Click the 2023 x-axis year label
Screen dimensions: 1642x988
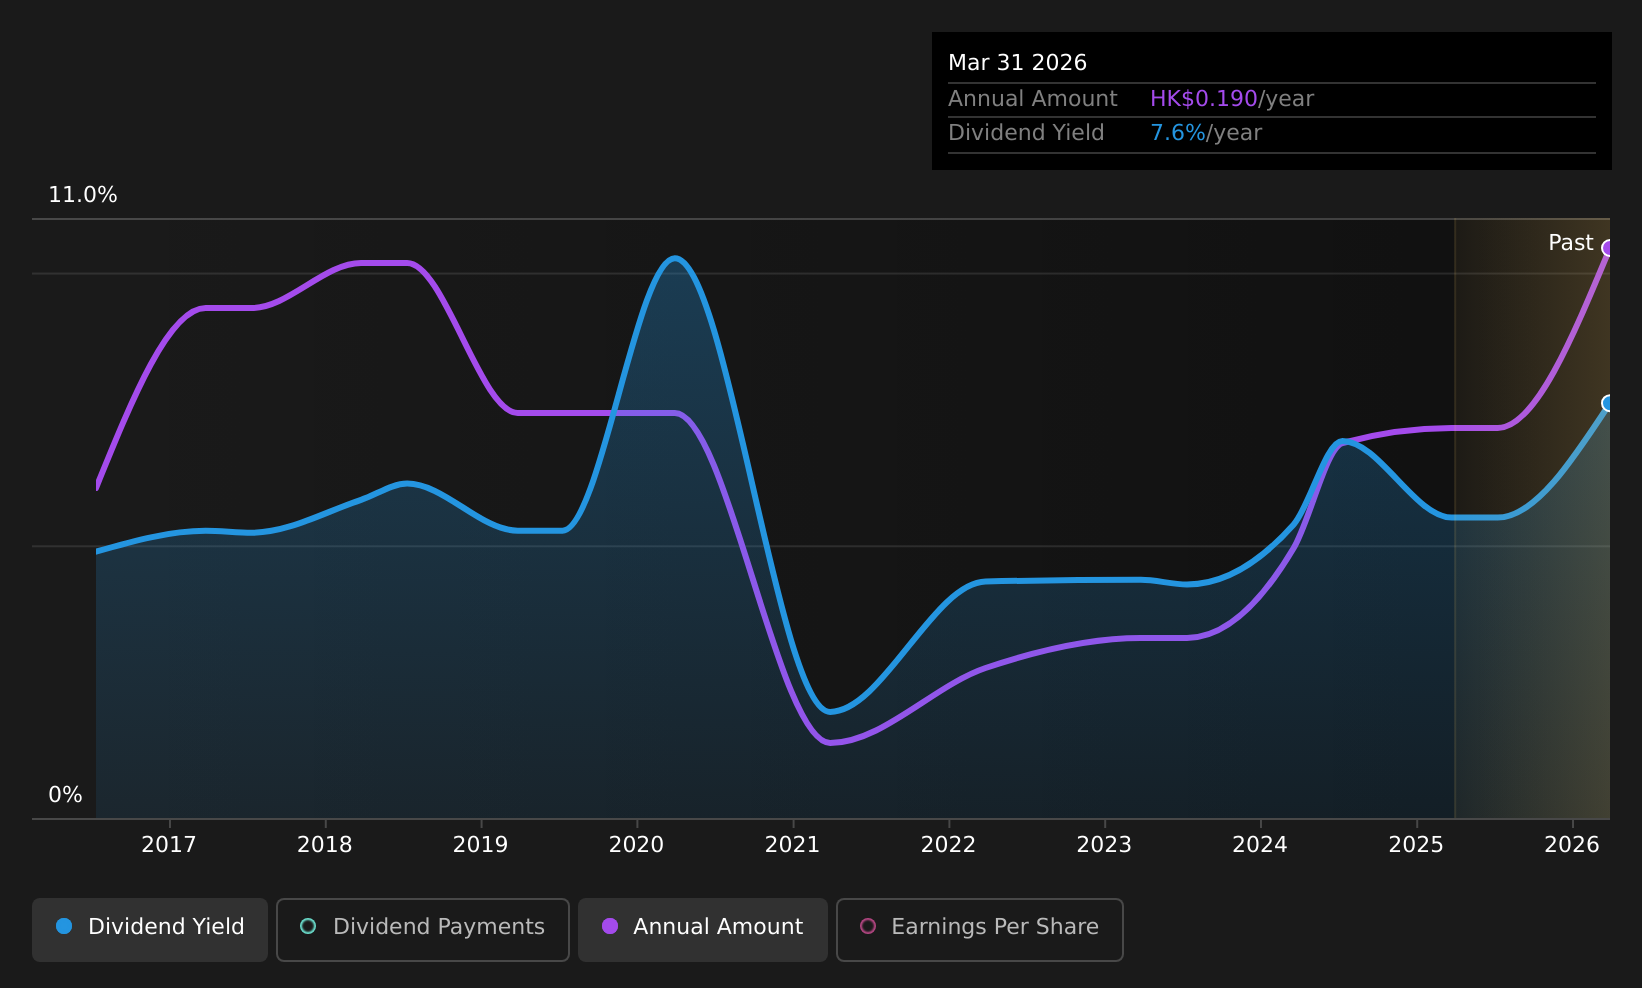[x=1104, y=845]
